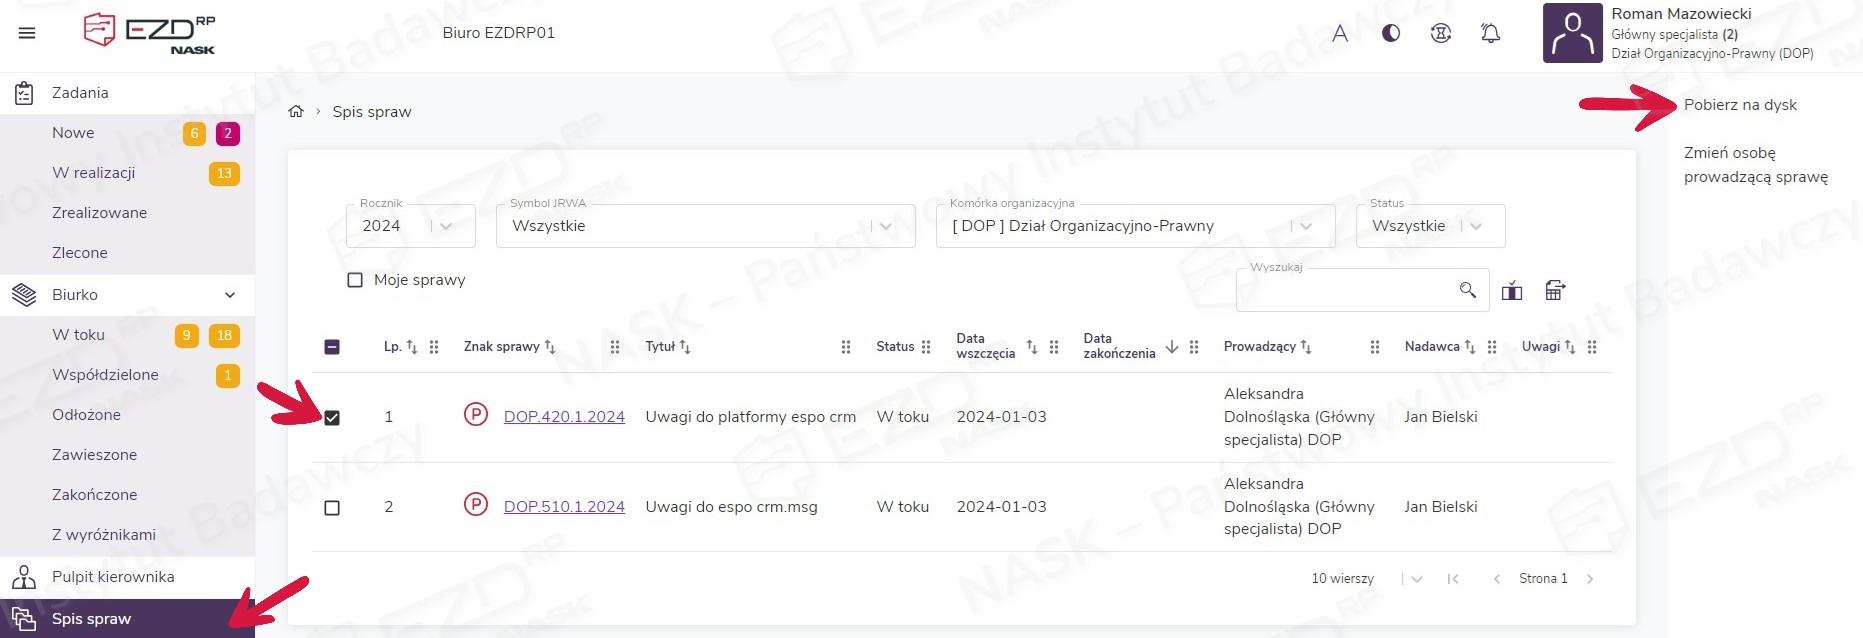Image resolution: width=1863 pixels, height=638 pixels.
Task: Click the search magnifier icon
Action: 1467,290
